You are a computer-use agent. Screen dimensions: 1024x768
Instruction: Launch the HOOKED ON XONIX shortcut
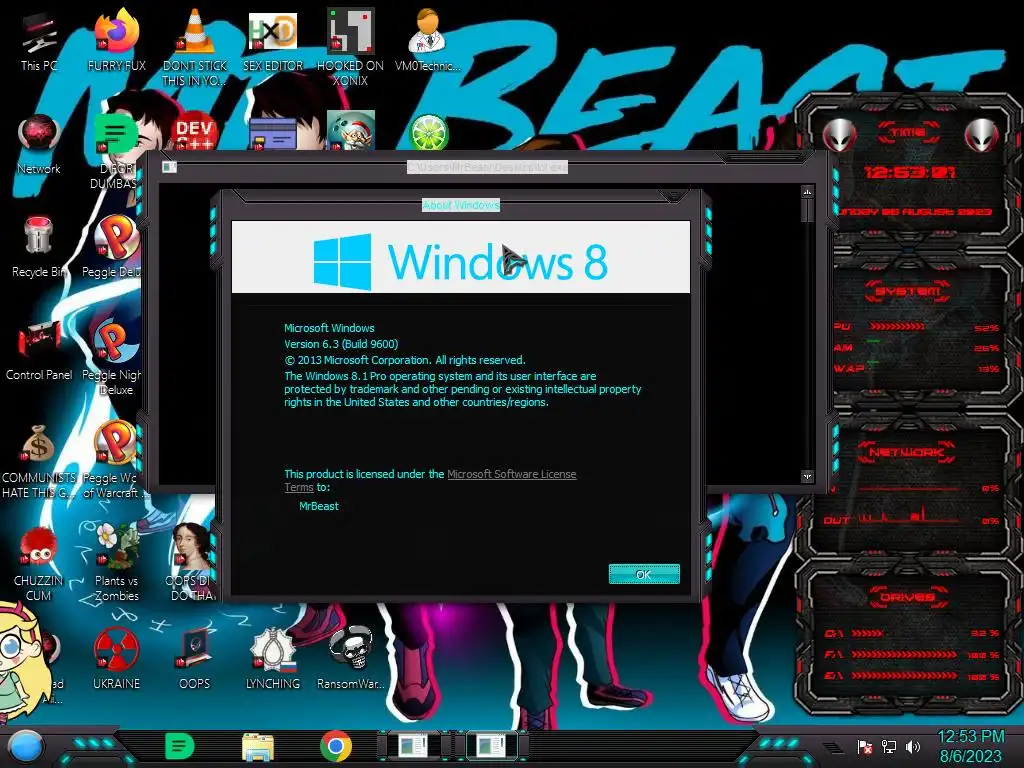(350, 46)
